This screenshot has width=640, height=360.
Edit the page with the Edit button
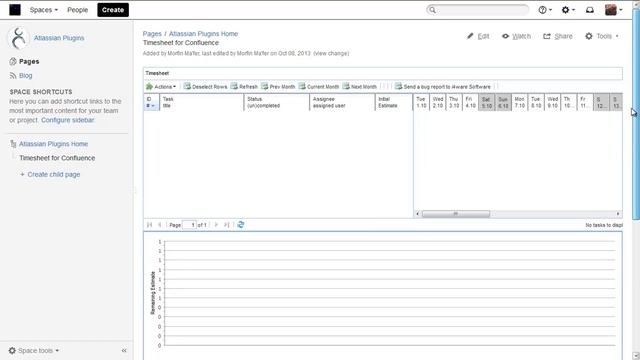pos(478,36)
